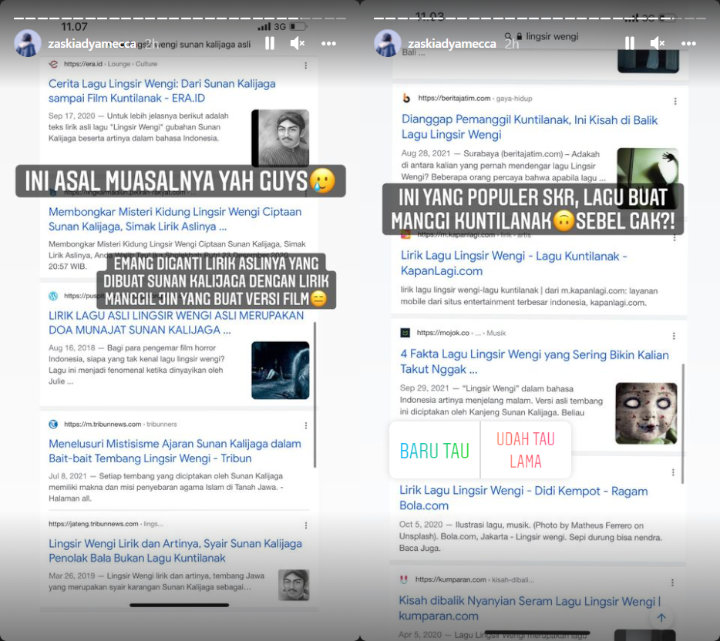Open the left story's three-dot menu
This screenshot has height=641, width=720.
(x=329, y=44)
